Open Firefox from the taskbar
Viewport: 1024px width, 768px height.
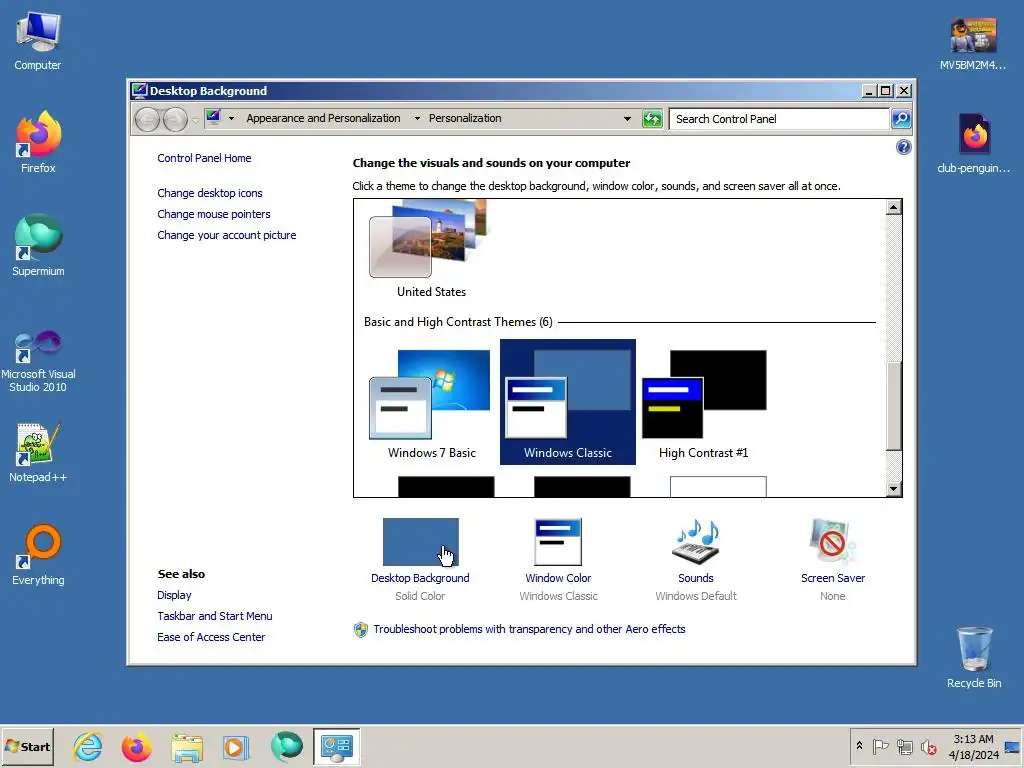[136, 746]
